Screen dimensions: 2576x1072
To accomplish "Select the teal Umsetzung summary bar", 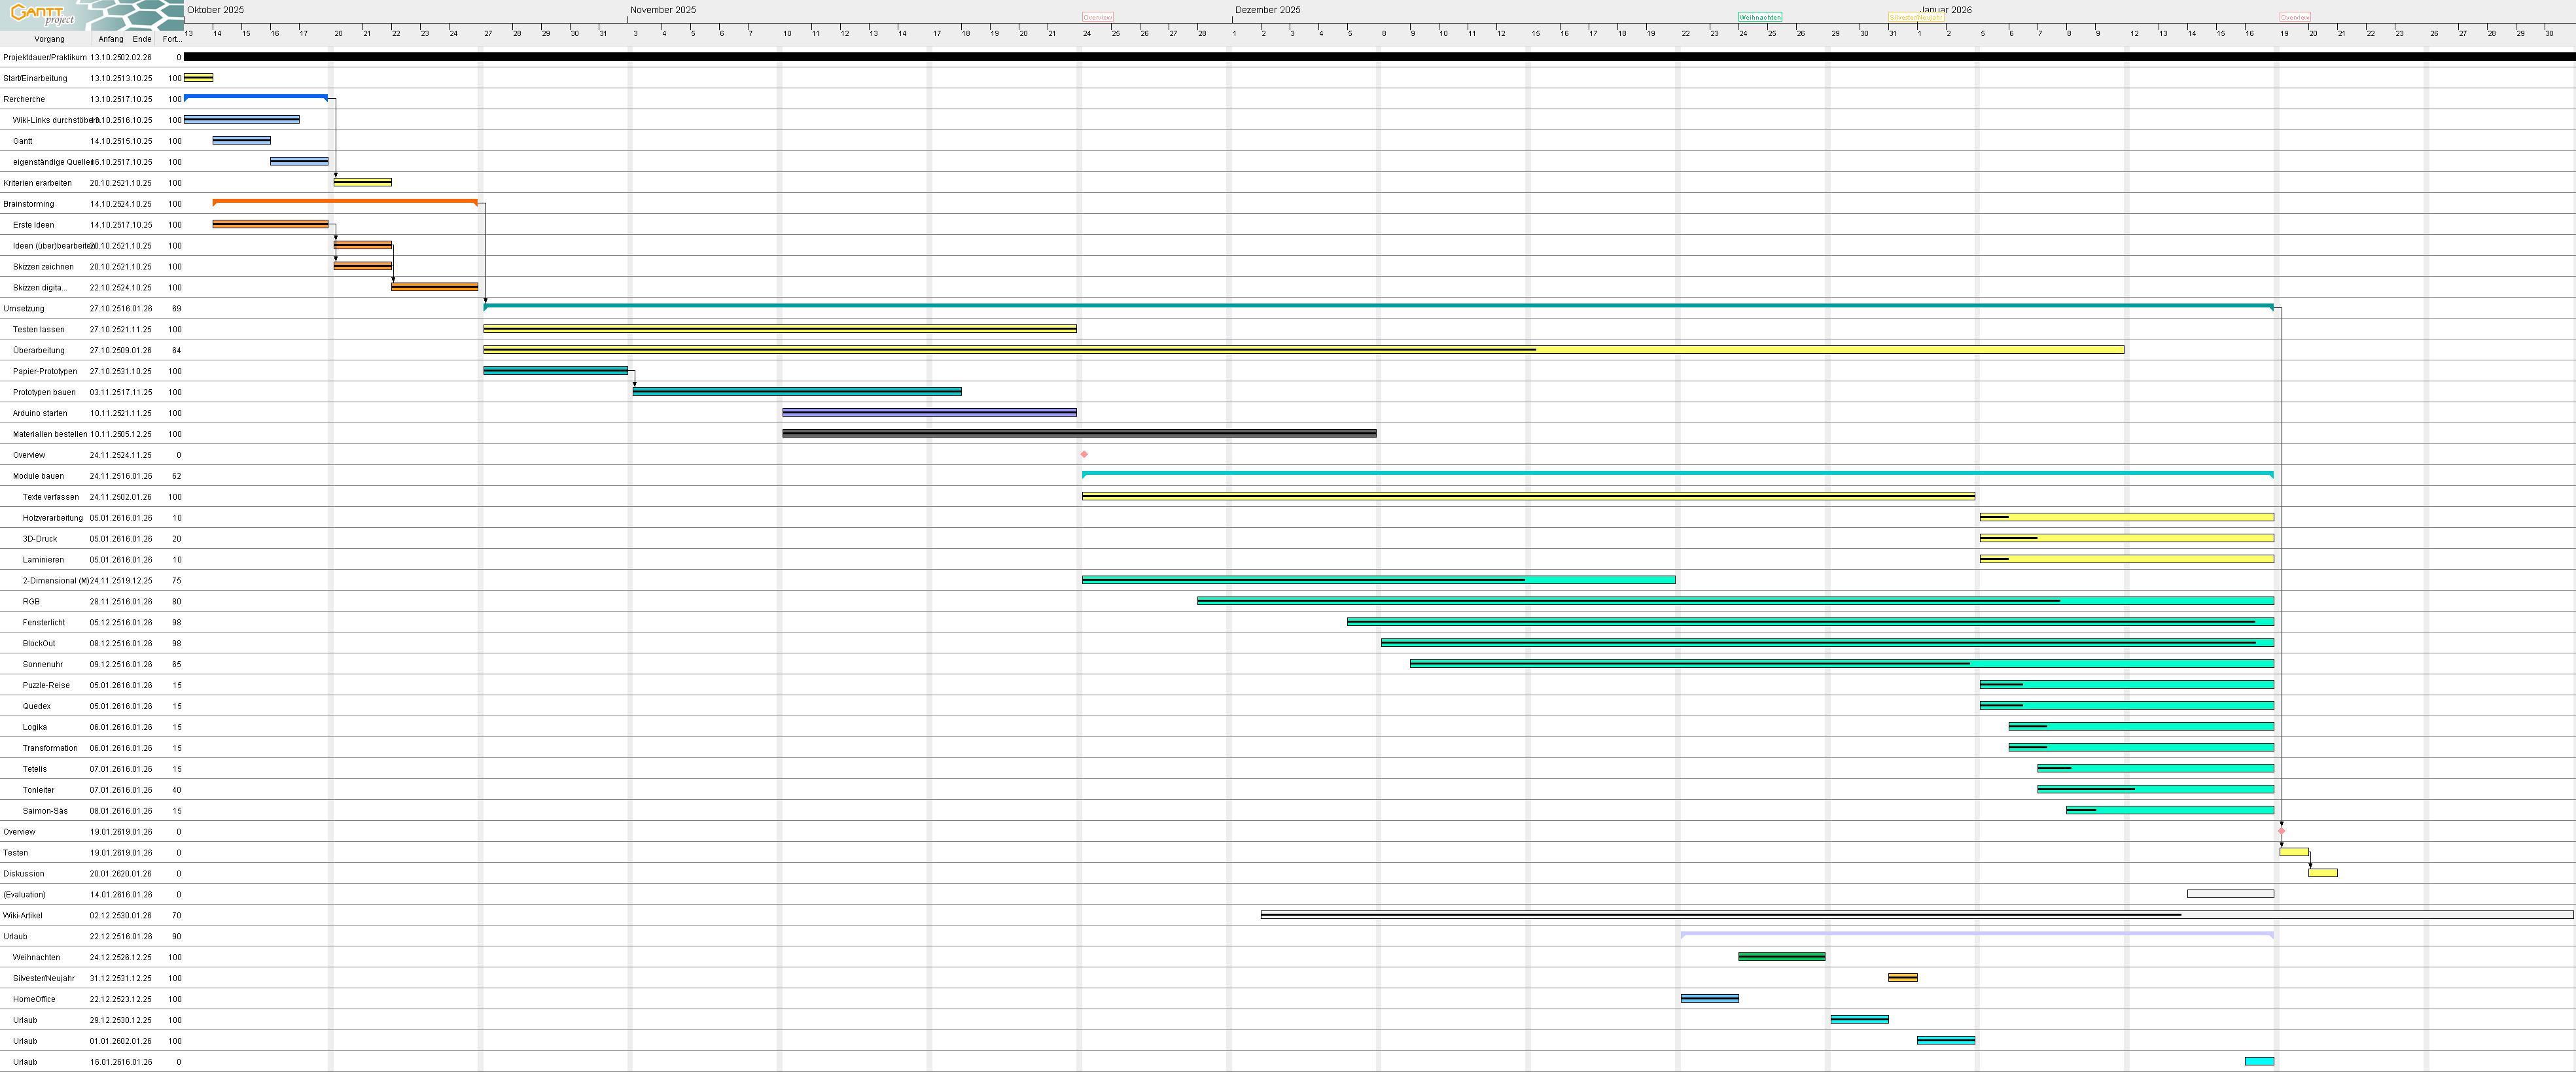I will (x=1378, y=306).
